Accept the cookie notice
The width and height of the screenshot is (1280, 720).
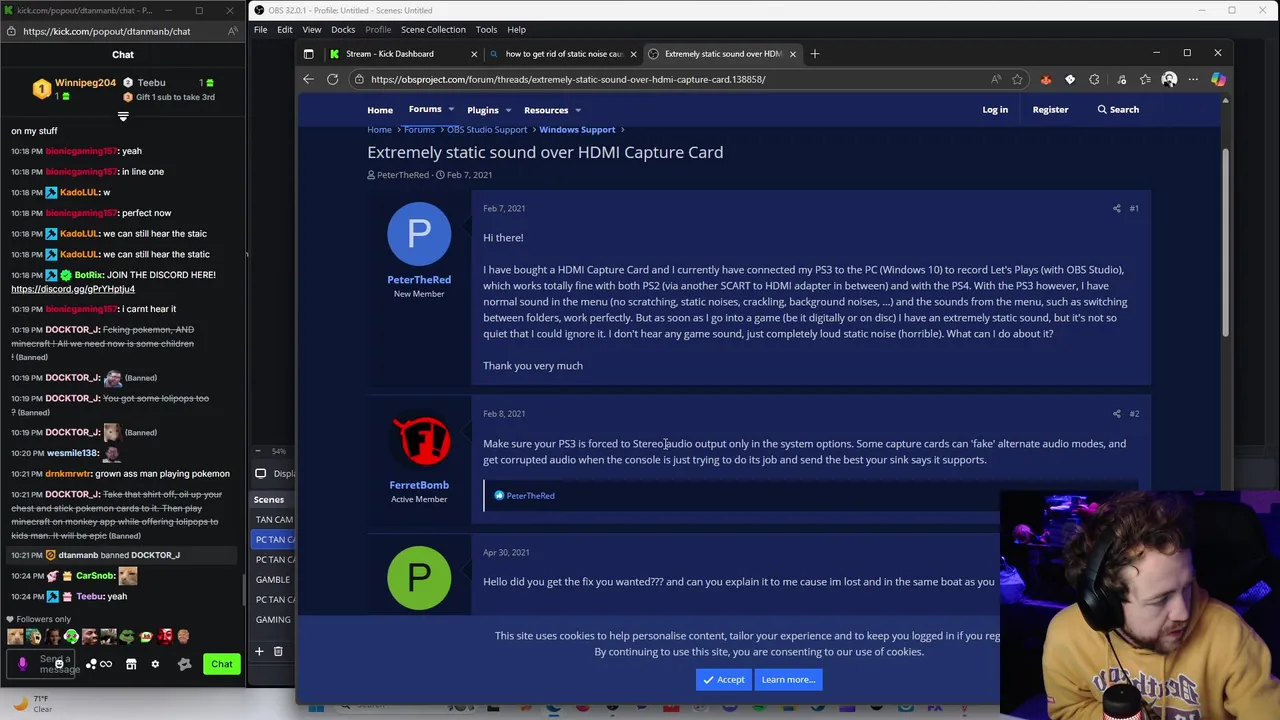[x=723, y=680]
